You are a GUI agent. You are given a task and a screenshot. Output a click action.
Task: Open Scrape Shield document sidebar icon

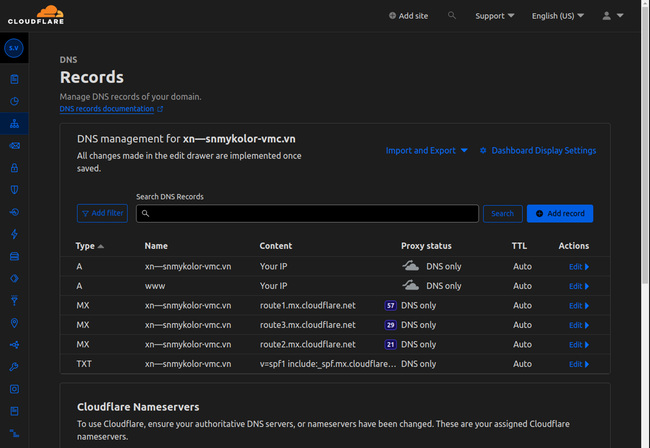pos(14,411)
